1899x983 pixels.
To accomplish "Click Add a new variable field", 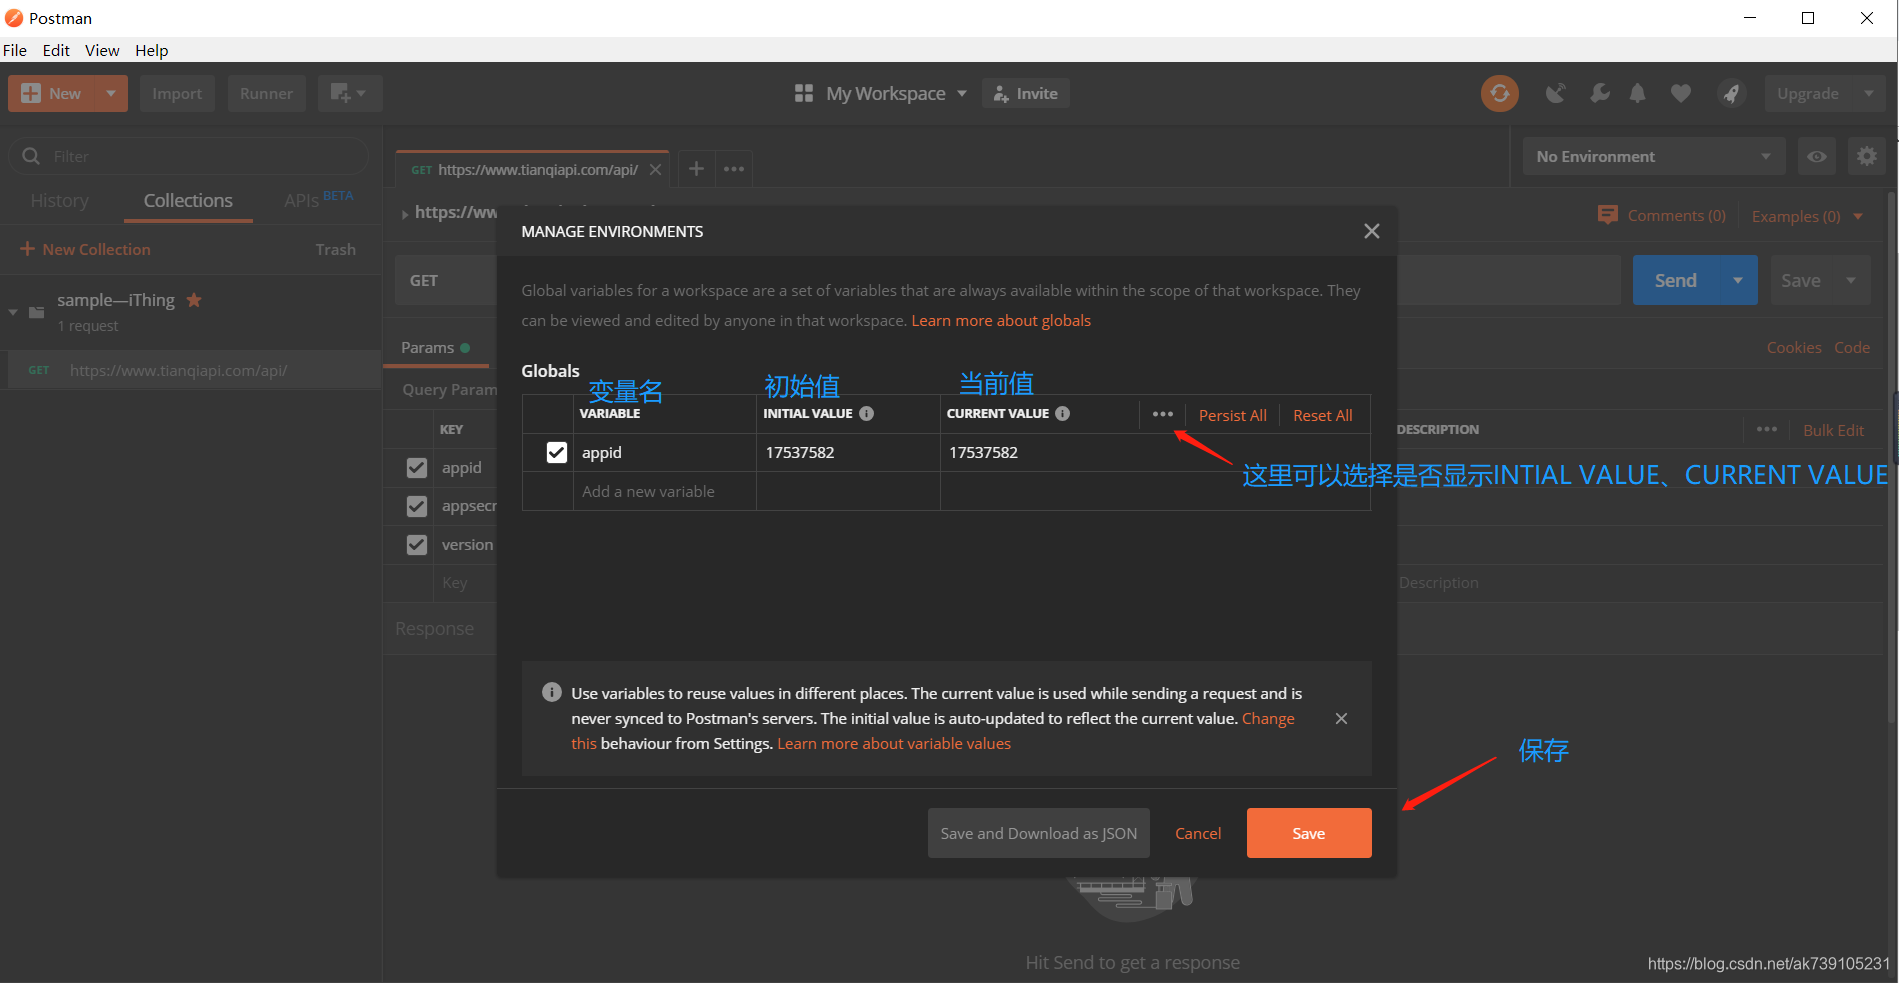I will point(664,491).
